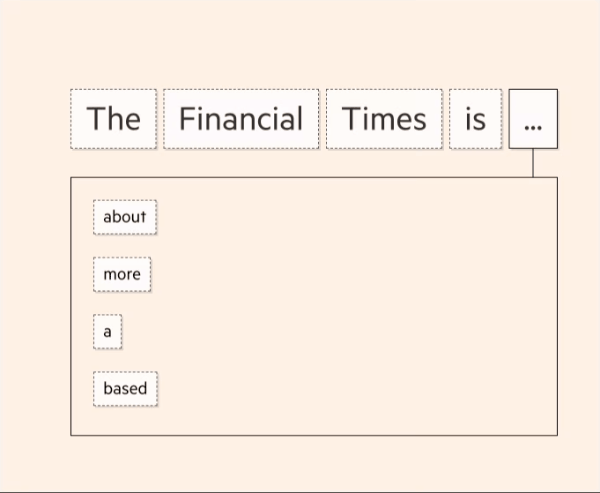Screen dimensions: 600x493
Task: Choose "about" from the suggestions list
Action: coord(125,217)
